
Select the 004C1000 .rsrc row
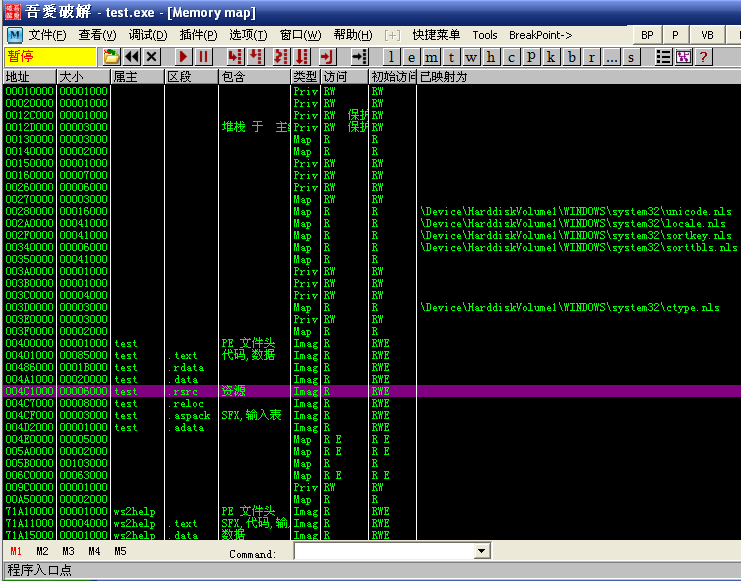point(372,391)
